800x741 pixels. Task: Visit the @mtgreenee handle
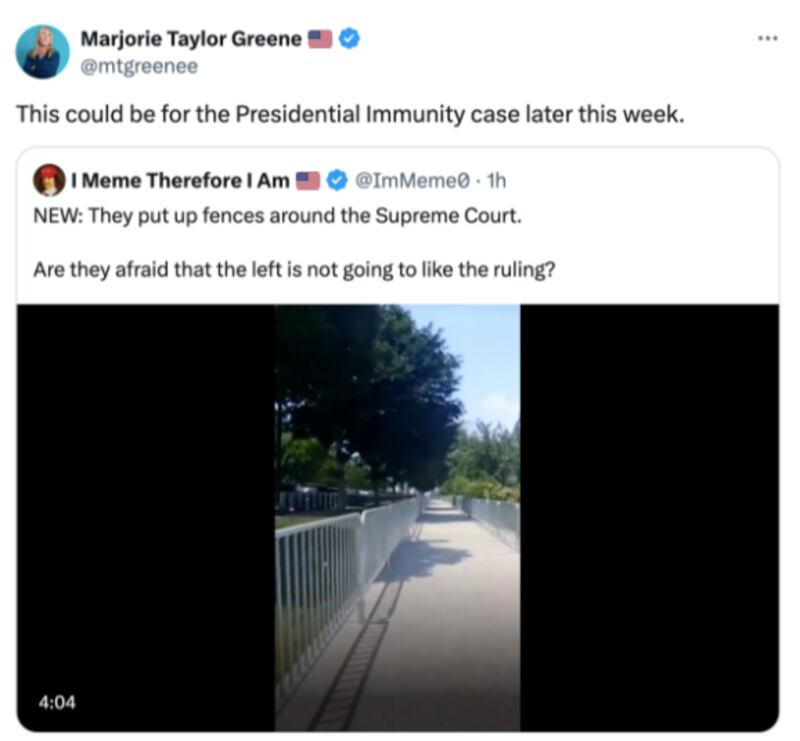coord(139,66)
